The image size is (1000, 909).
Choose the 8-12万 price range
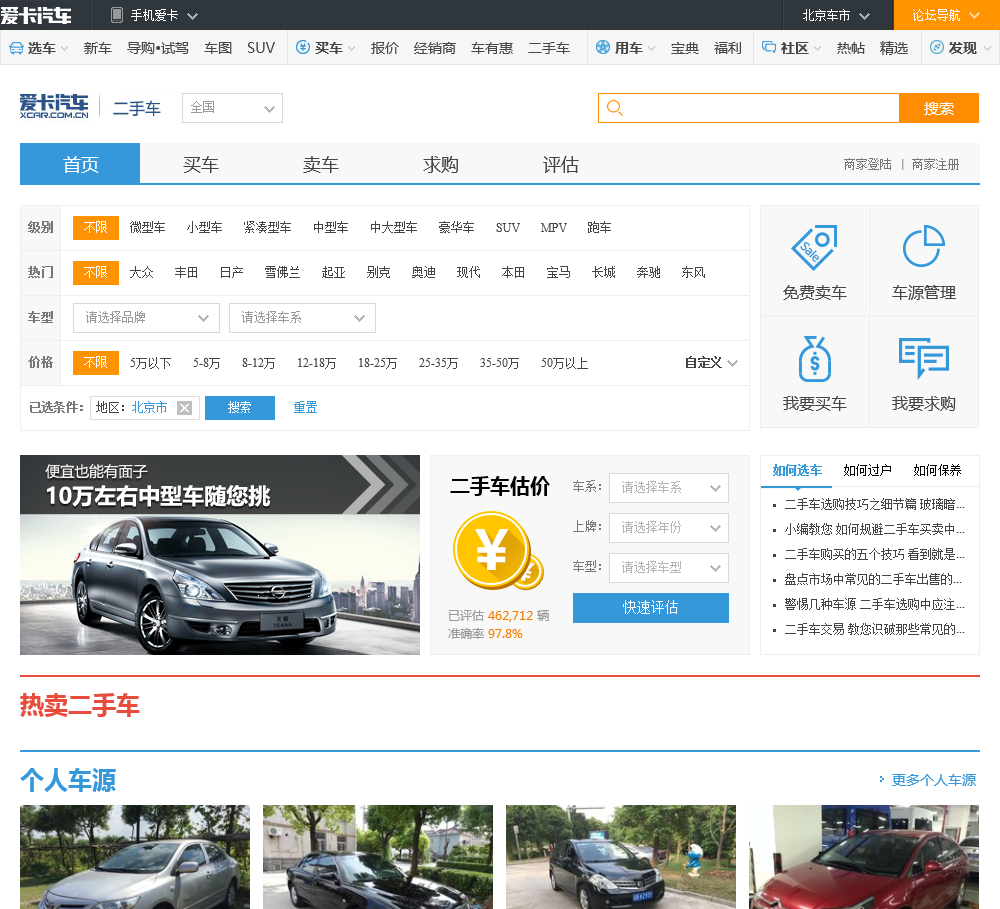258,363
